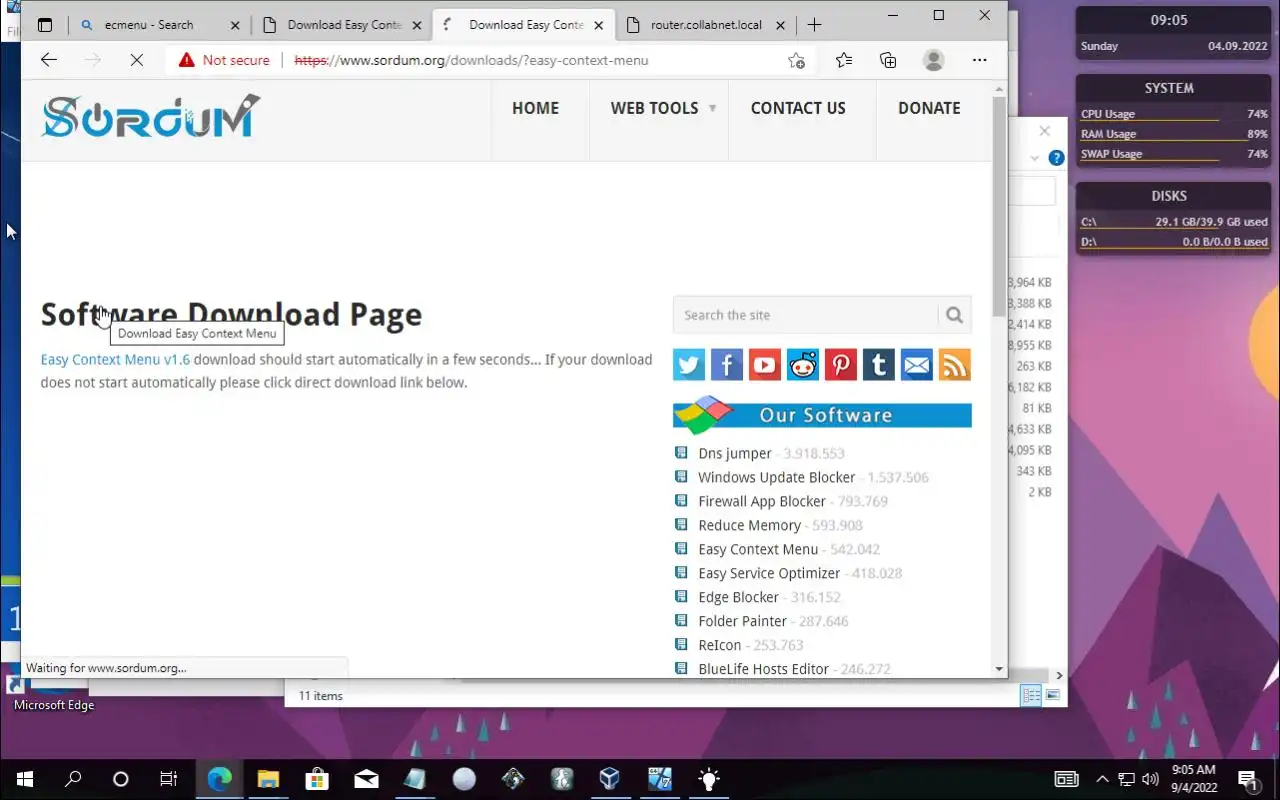
Task: Switch to ecmenu - Search tab
Action: [x=148, y=25]
